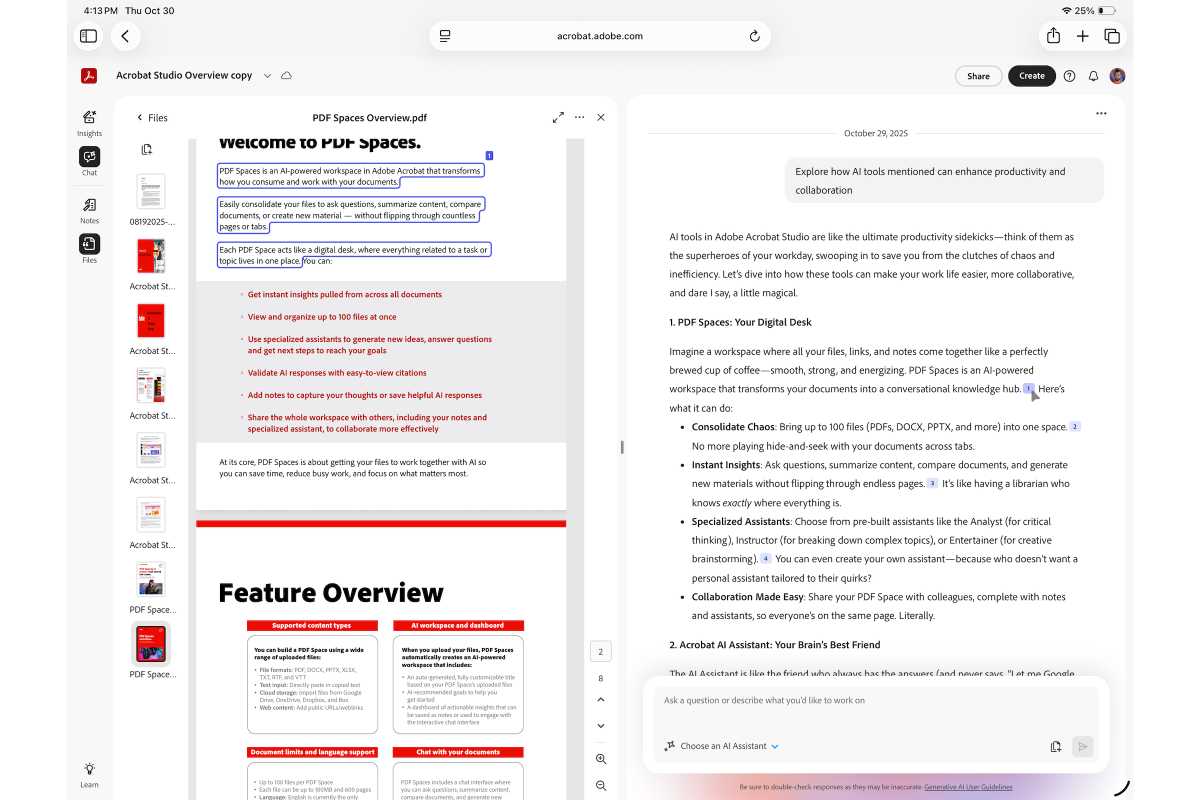
Task: Attach a file in the AI Assistant input
Action: [x=1056, y=746]
